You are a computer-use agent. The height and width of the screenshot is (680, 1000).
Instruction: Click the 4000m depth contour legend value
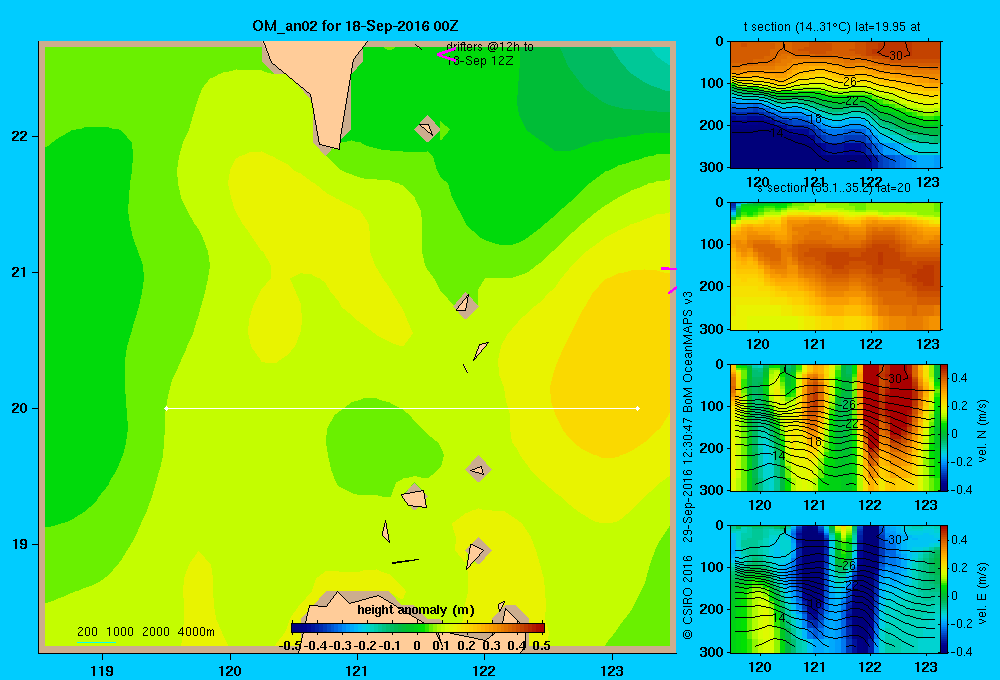click(x=196, y=632)
